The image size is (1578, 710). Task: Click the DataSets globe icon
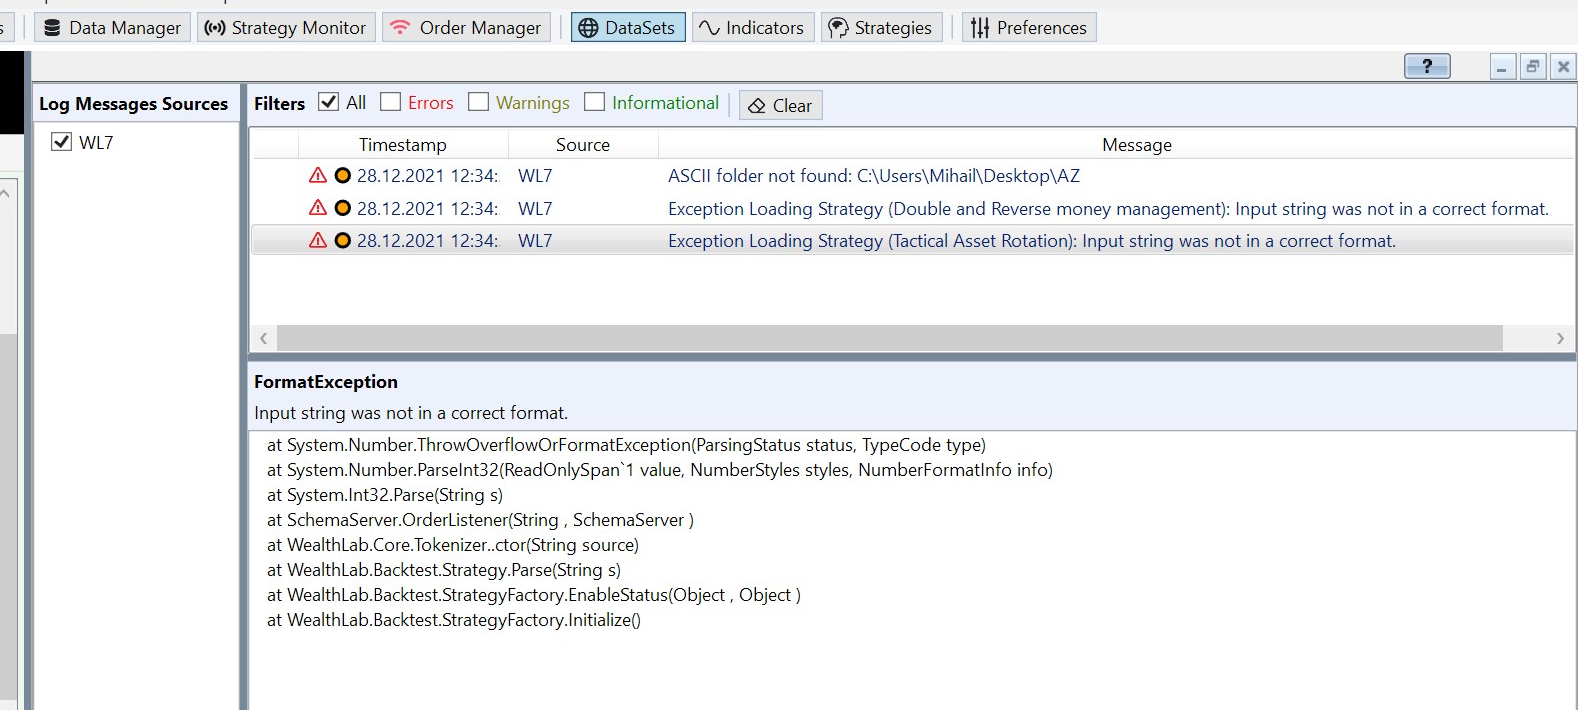click(x=589, y=28)
